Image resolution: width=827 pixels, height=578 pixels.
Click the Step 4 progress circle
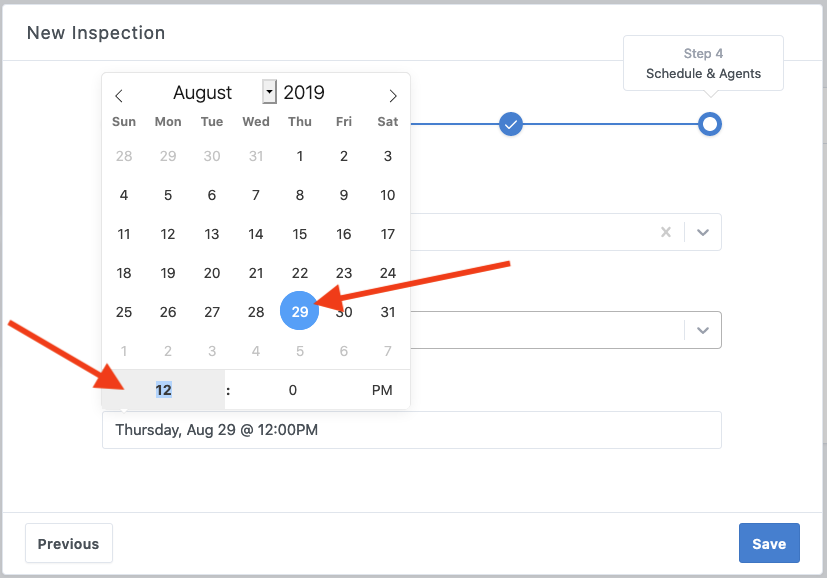point(709,124)
